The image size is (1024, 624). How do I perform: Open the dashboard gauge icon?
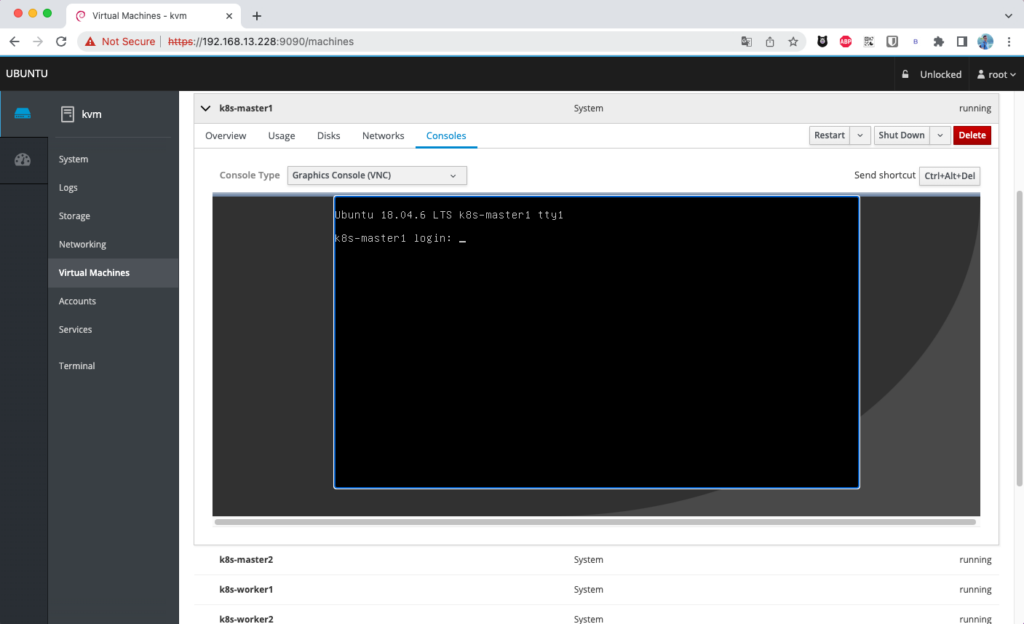click(x=22, y=160)
